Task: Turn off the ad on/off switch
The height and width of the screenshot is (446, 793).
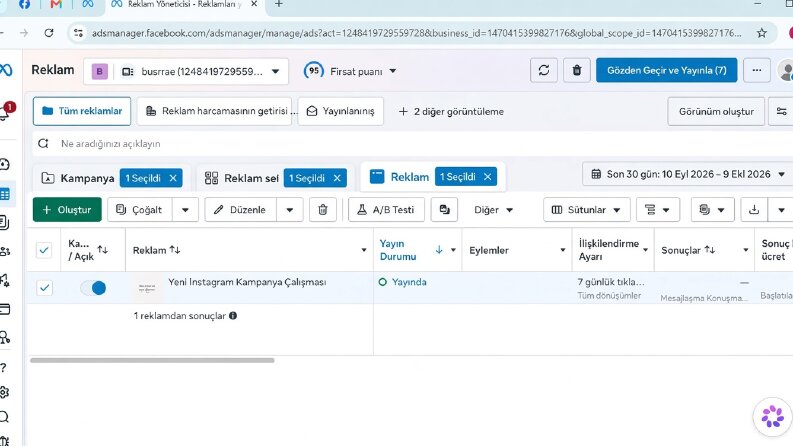Action: coord(93,288)
